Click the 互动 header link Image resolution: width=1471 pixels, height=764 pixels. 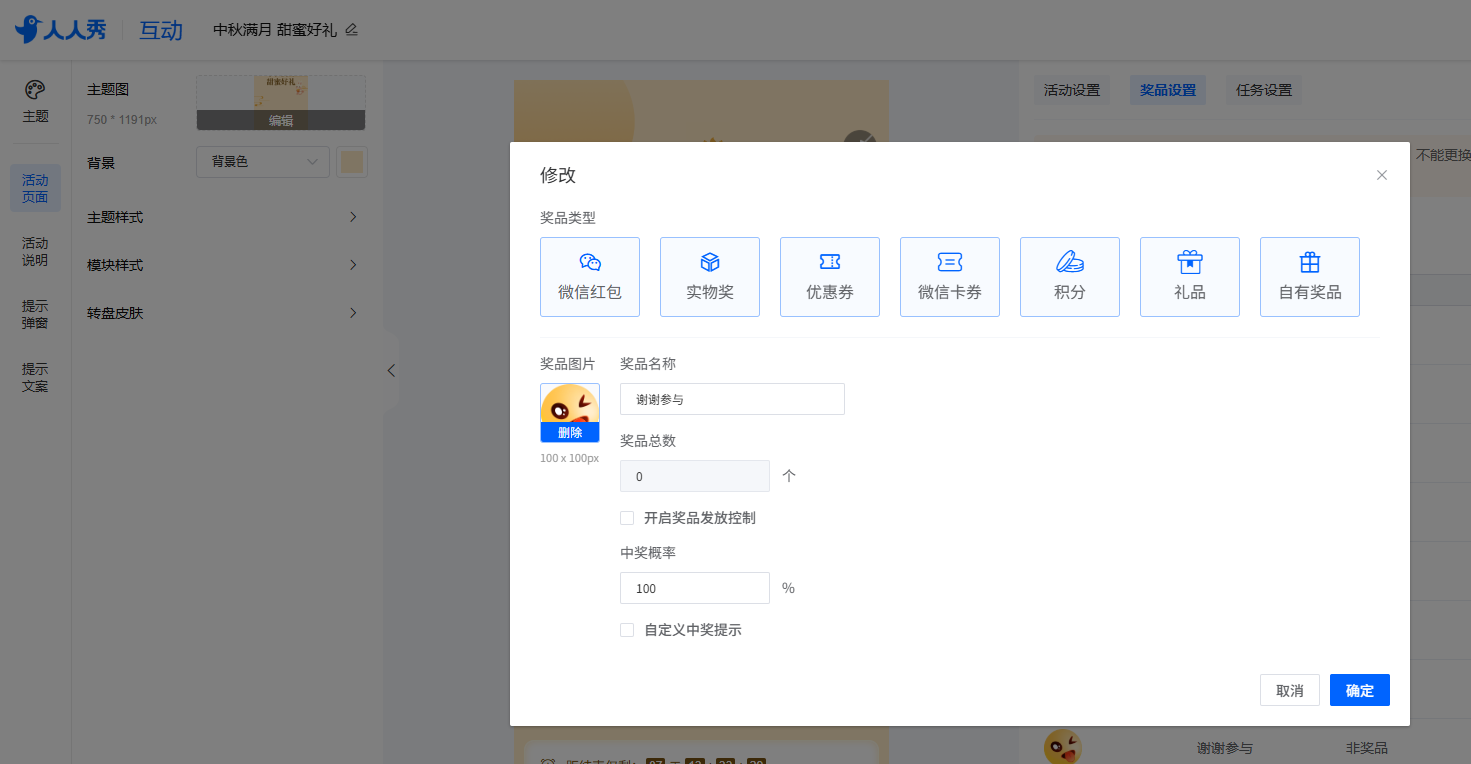[161, 30]
